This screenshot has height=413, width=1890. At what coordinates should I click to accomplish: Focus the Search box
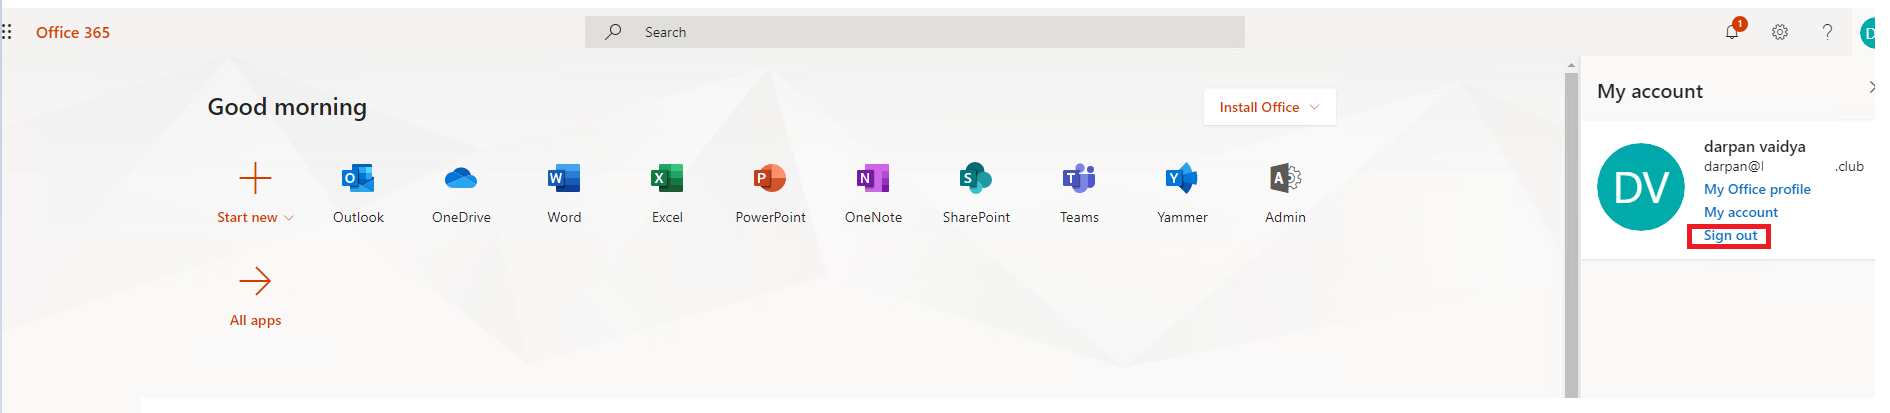pos(915,32)
